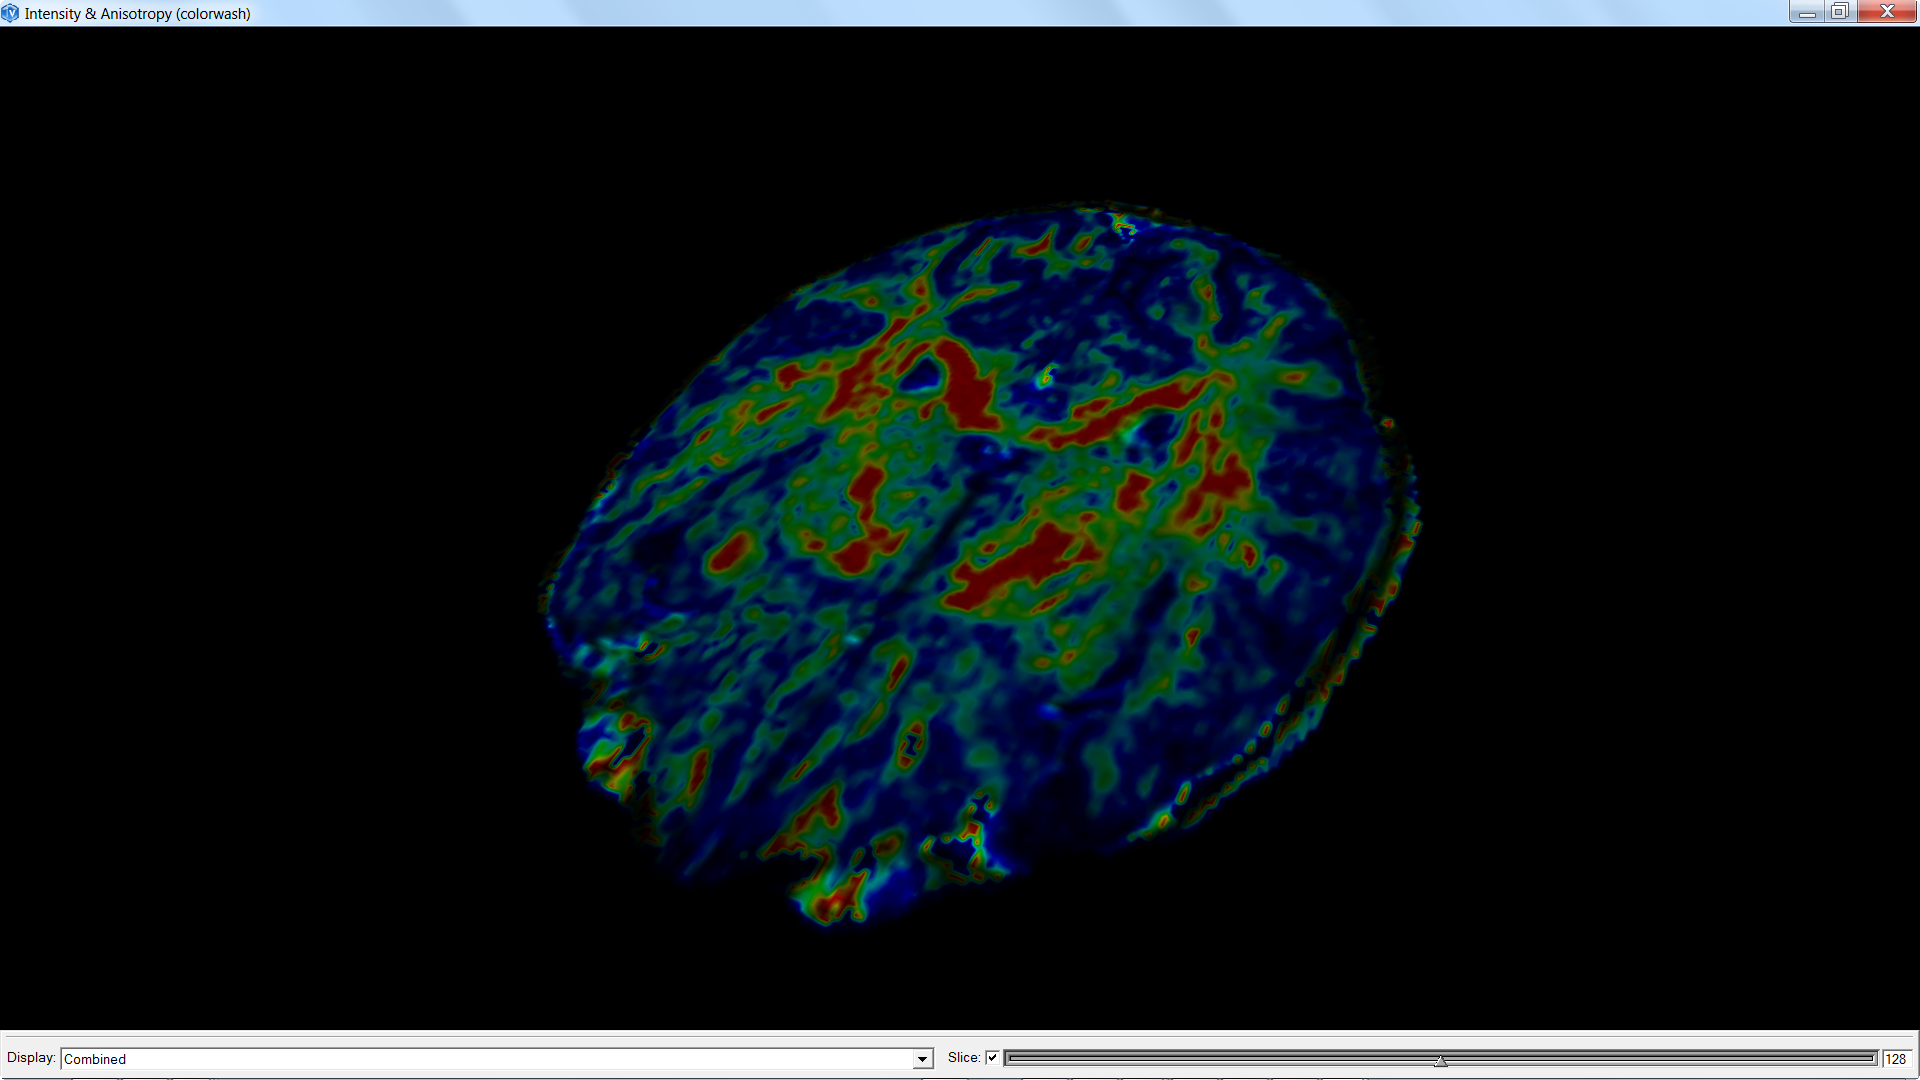Click the Combined display mode combo box
Viewport: 1920px width, 1080px height.
click(488, 1059)
